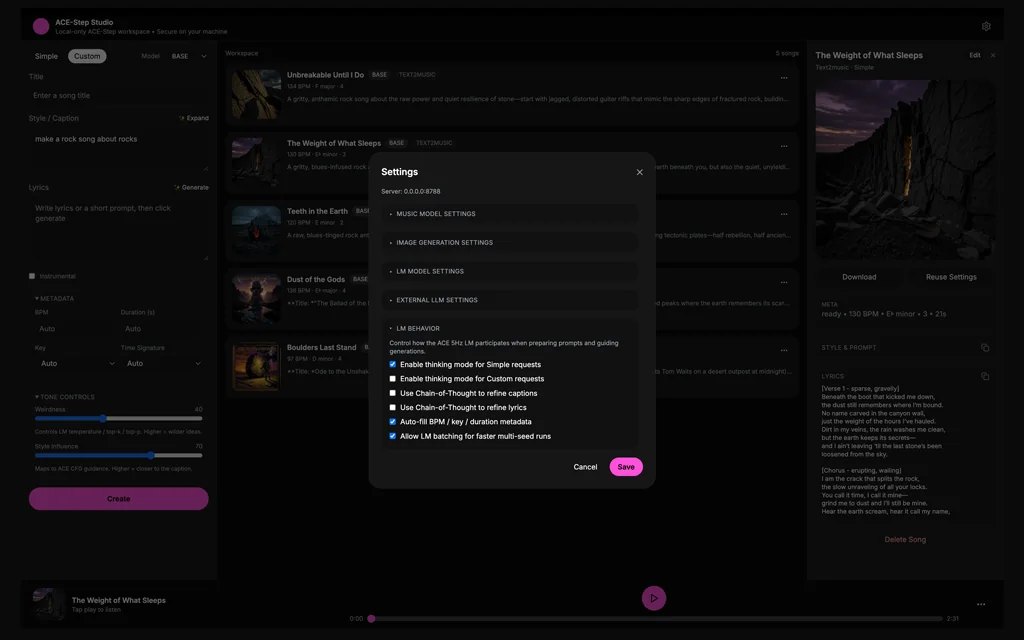Open the Model BASE dropdown
Viewport: 1024px width, 640px height.
[189, 57]
